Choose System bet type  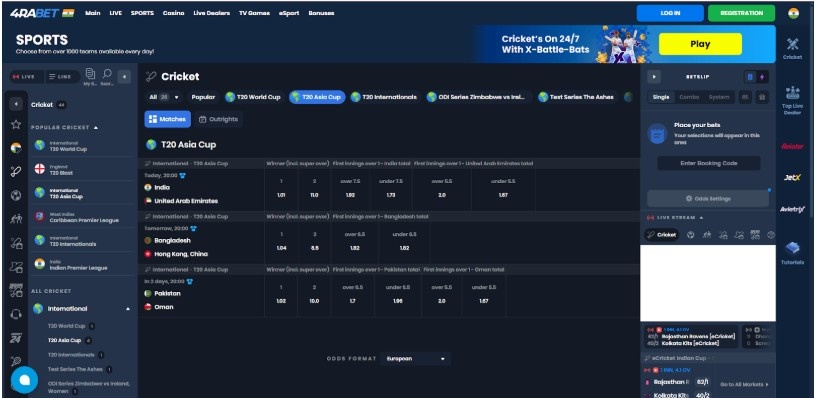(719, 97)
